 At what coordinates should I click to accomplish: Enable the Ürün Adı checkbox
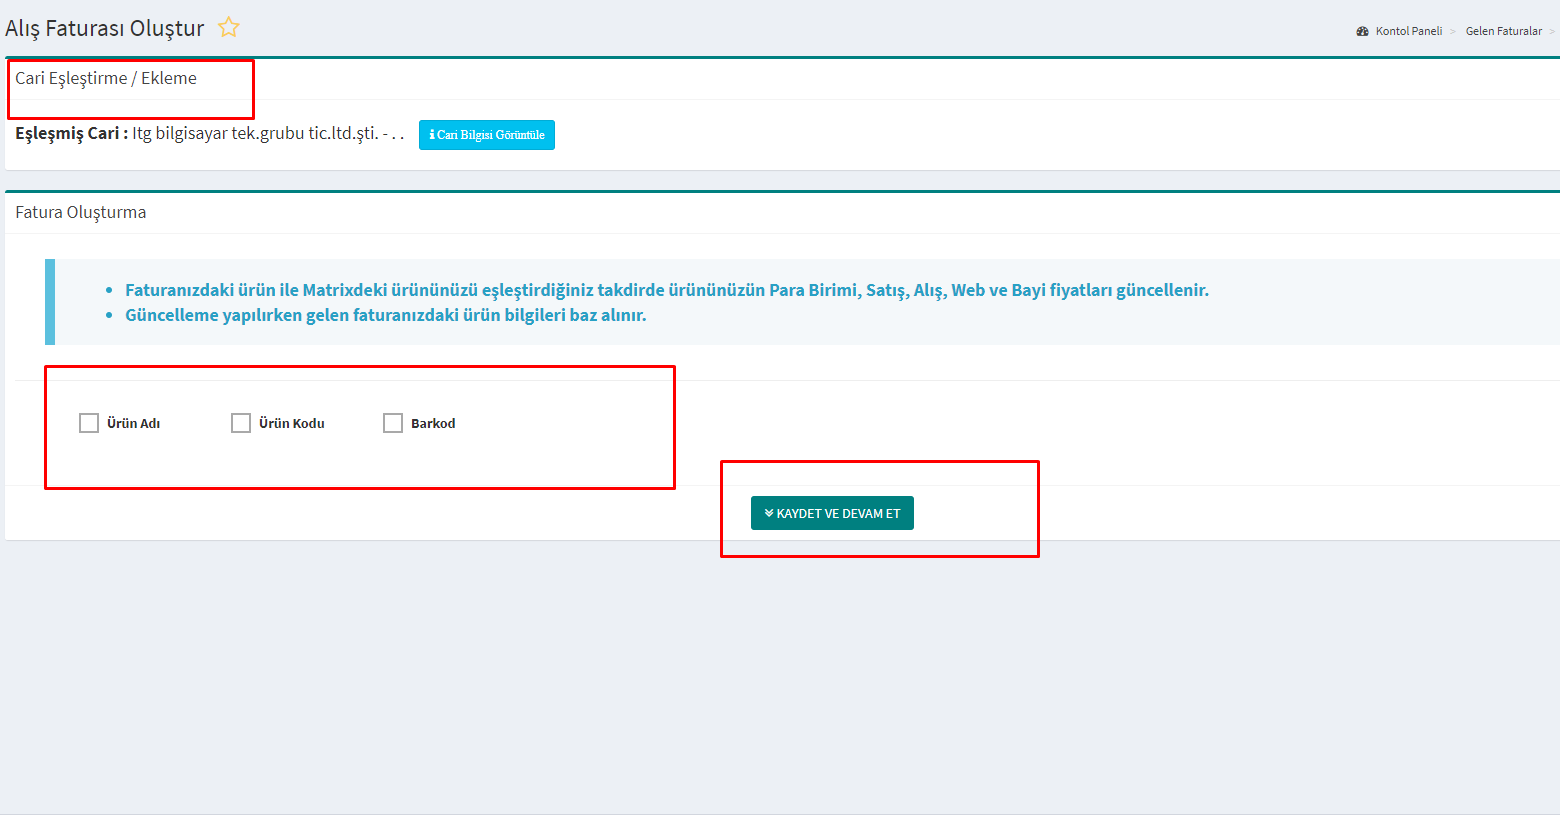coord(89,423)
